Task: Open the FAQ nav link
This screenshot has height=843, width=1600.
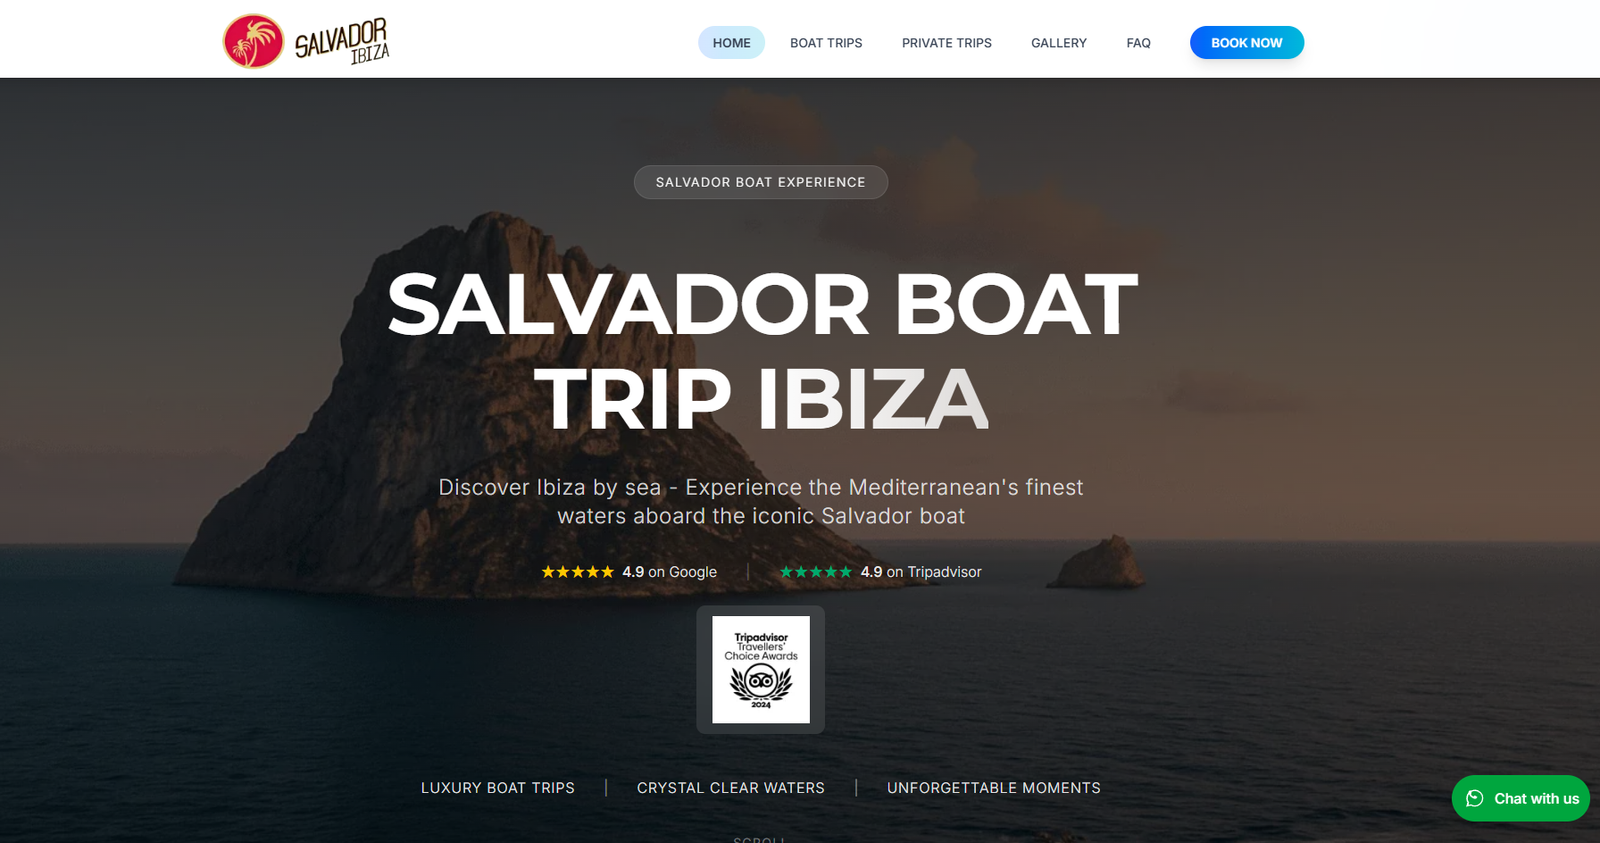Action: click(1138, 43)
